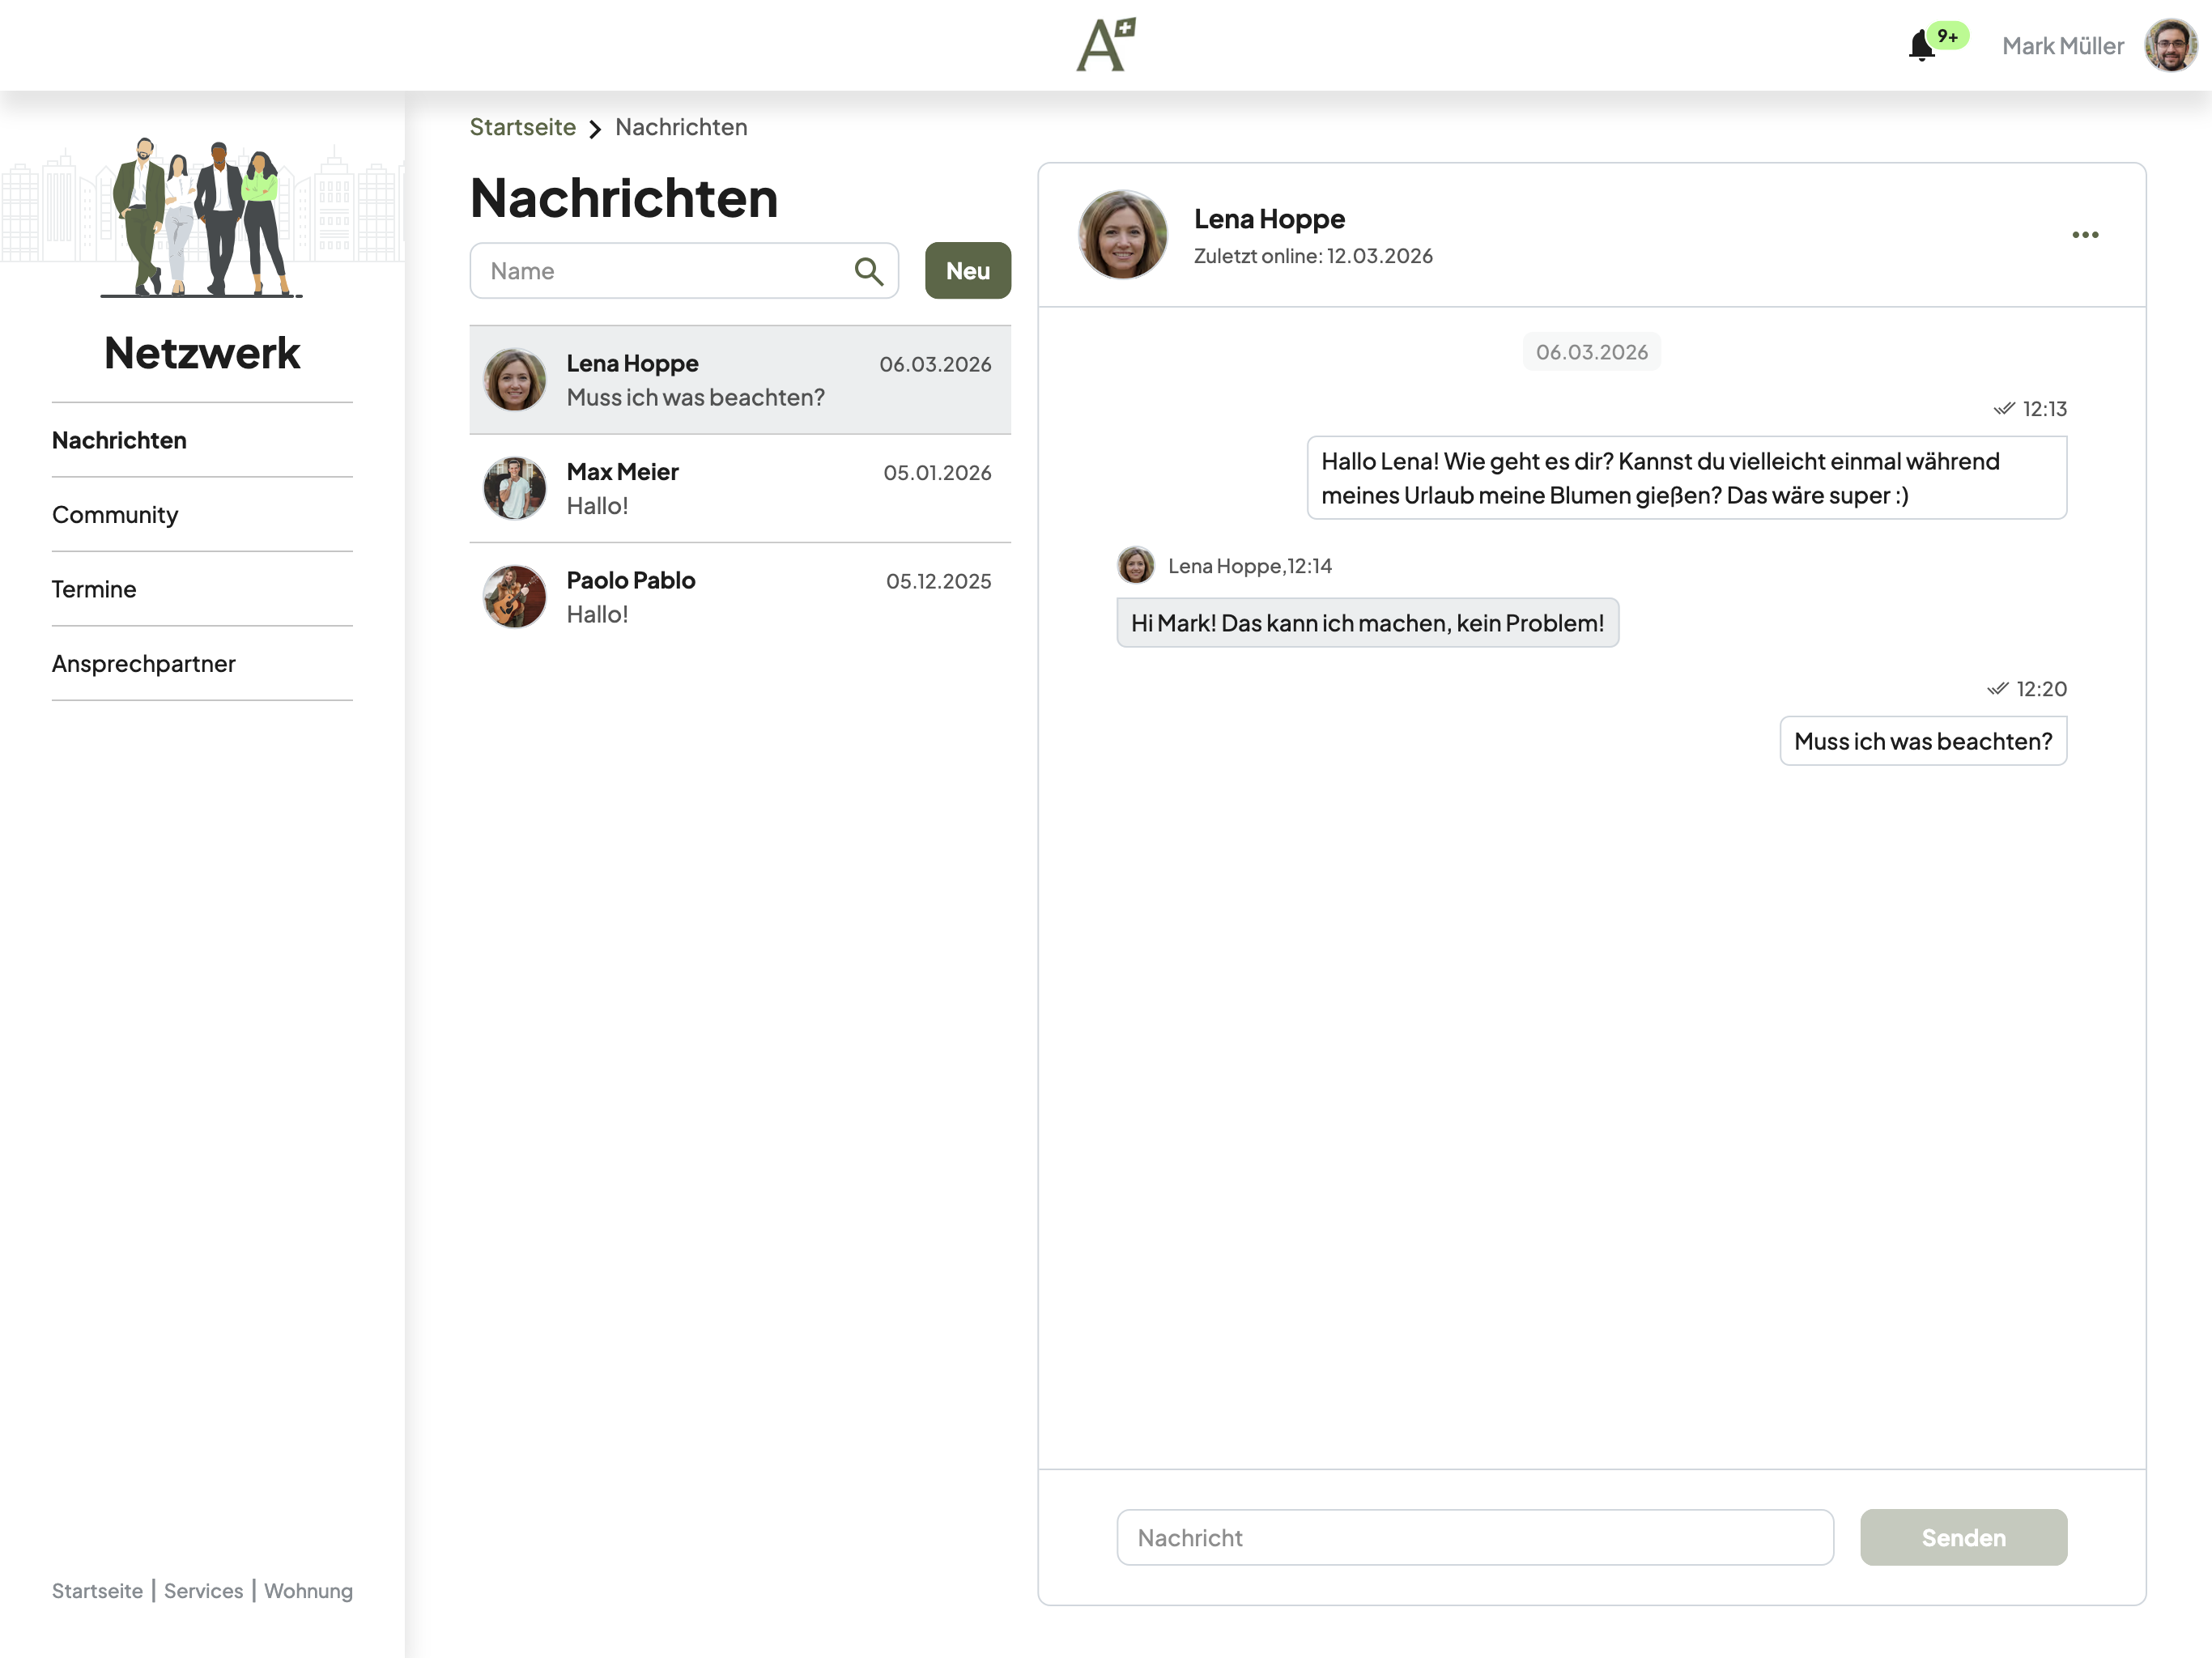Open the Startseite footer link
The height and width of the screenshot is (1658, 2212).
[97, 1591]
